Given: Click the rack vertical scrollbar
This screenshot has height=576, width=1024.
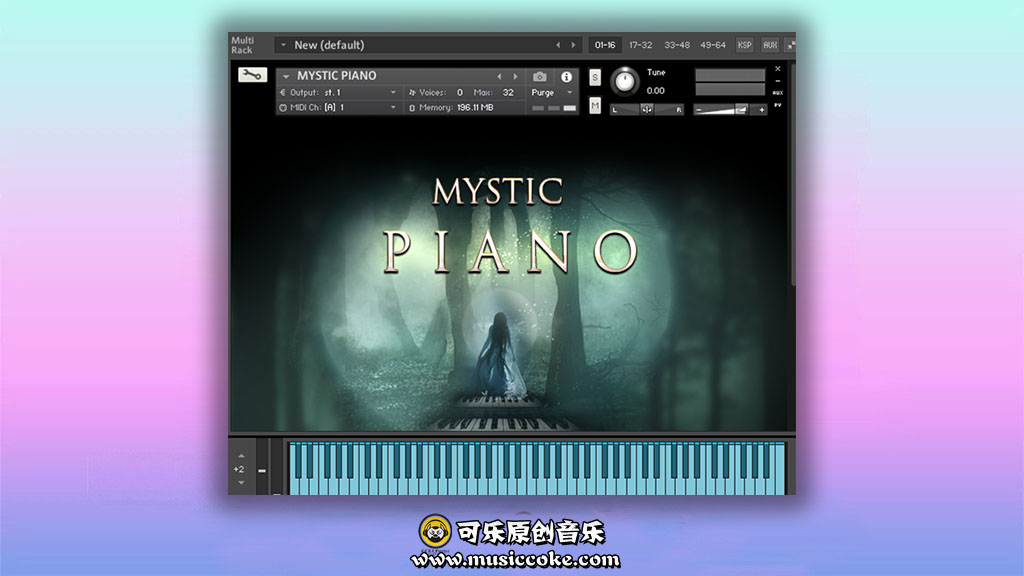Looking at the screenshot, I should pos(793,174).
